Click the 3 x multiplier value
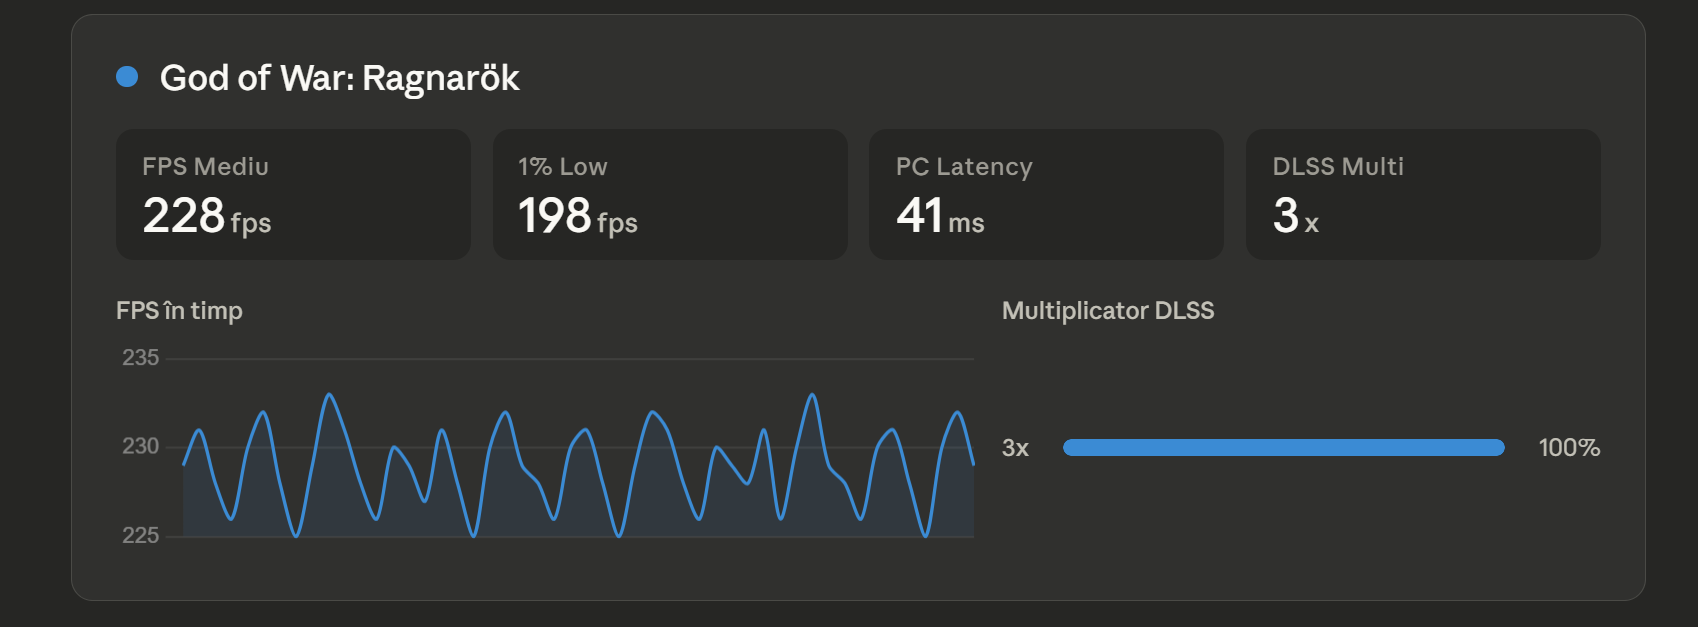Screen dimensions: 1698x627 tap(1295, 216)
